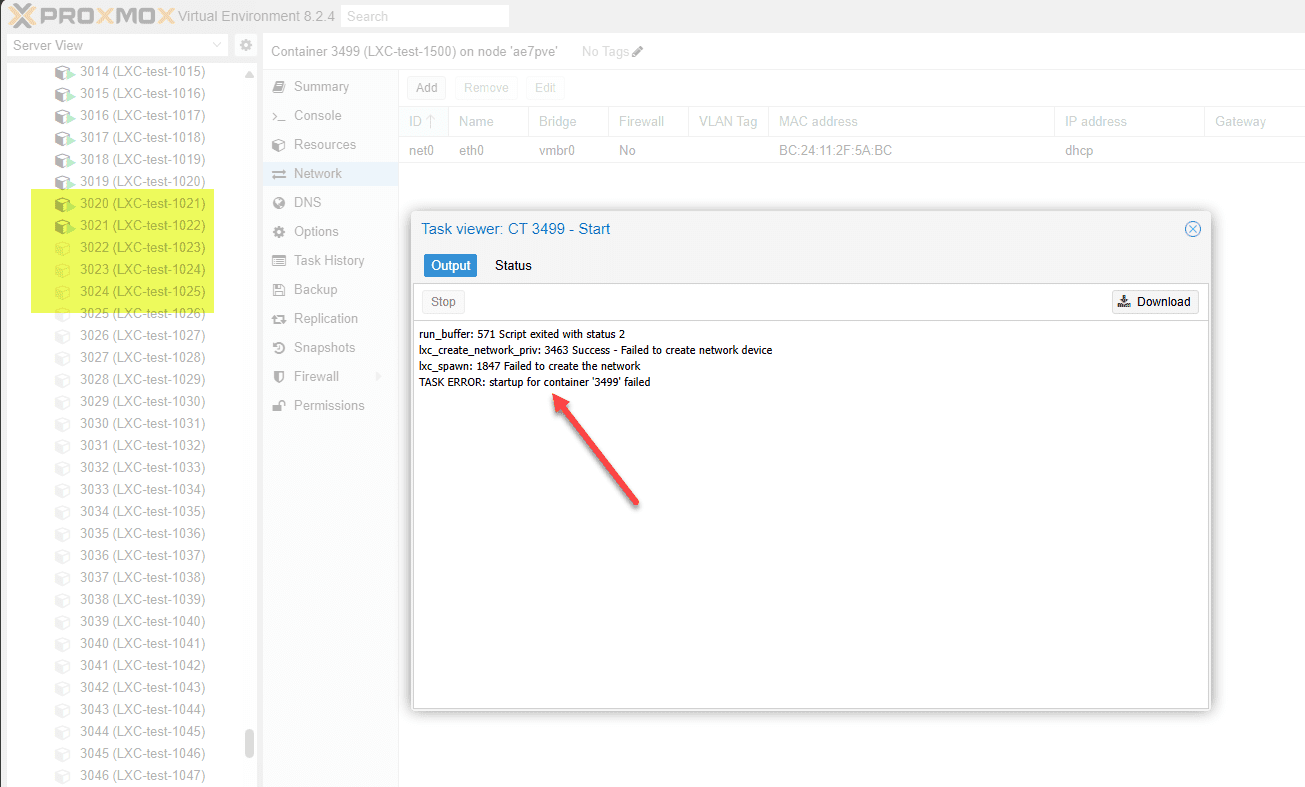Download the task log
The width and height of the screenshot is (1305, 787).
point(1154,302)
